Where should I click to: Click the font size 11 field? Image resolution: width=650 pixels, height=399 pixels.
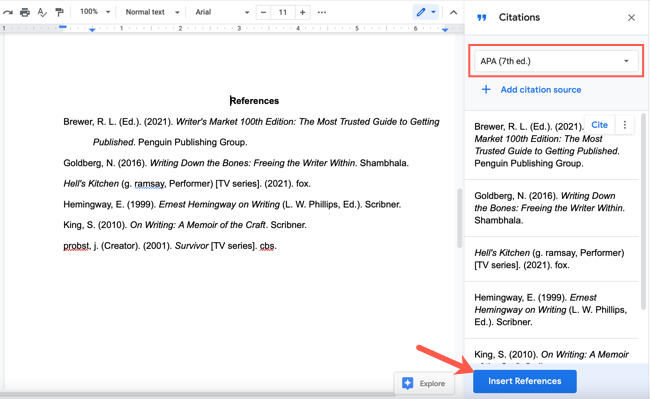(x=283, y=12)
